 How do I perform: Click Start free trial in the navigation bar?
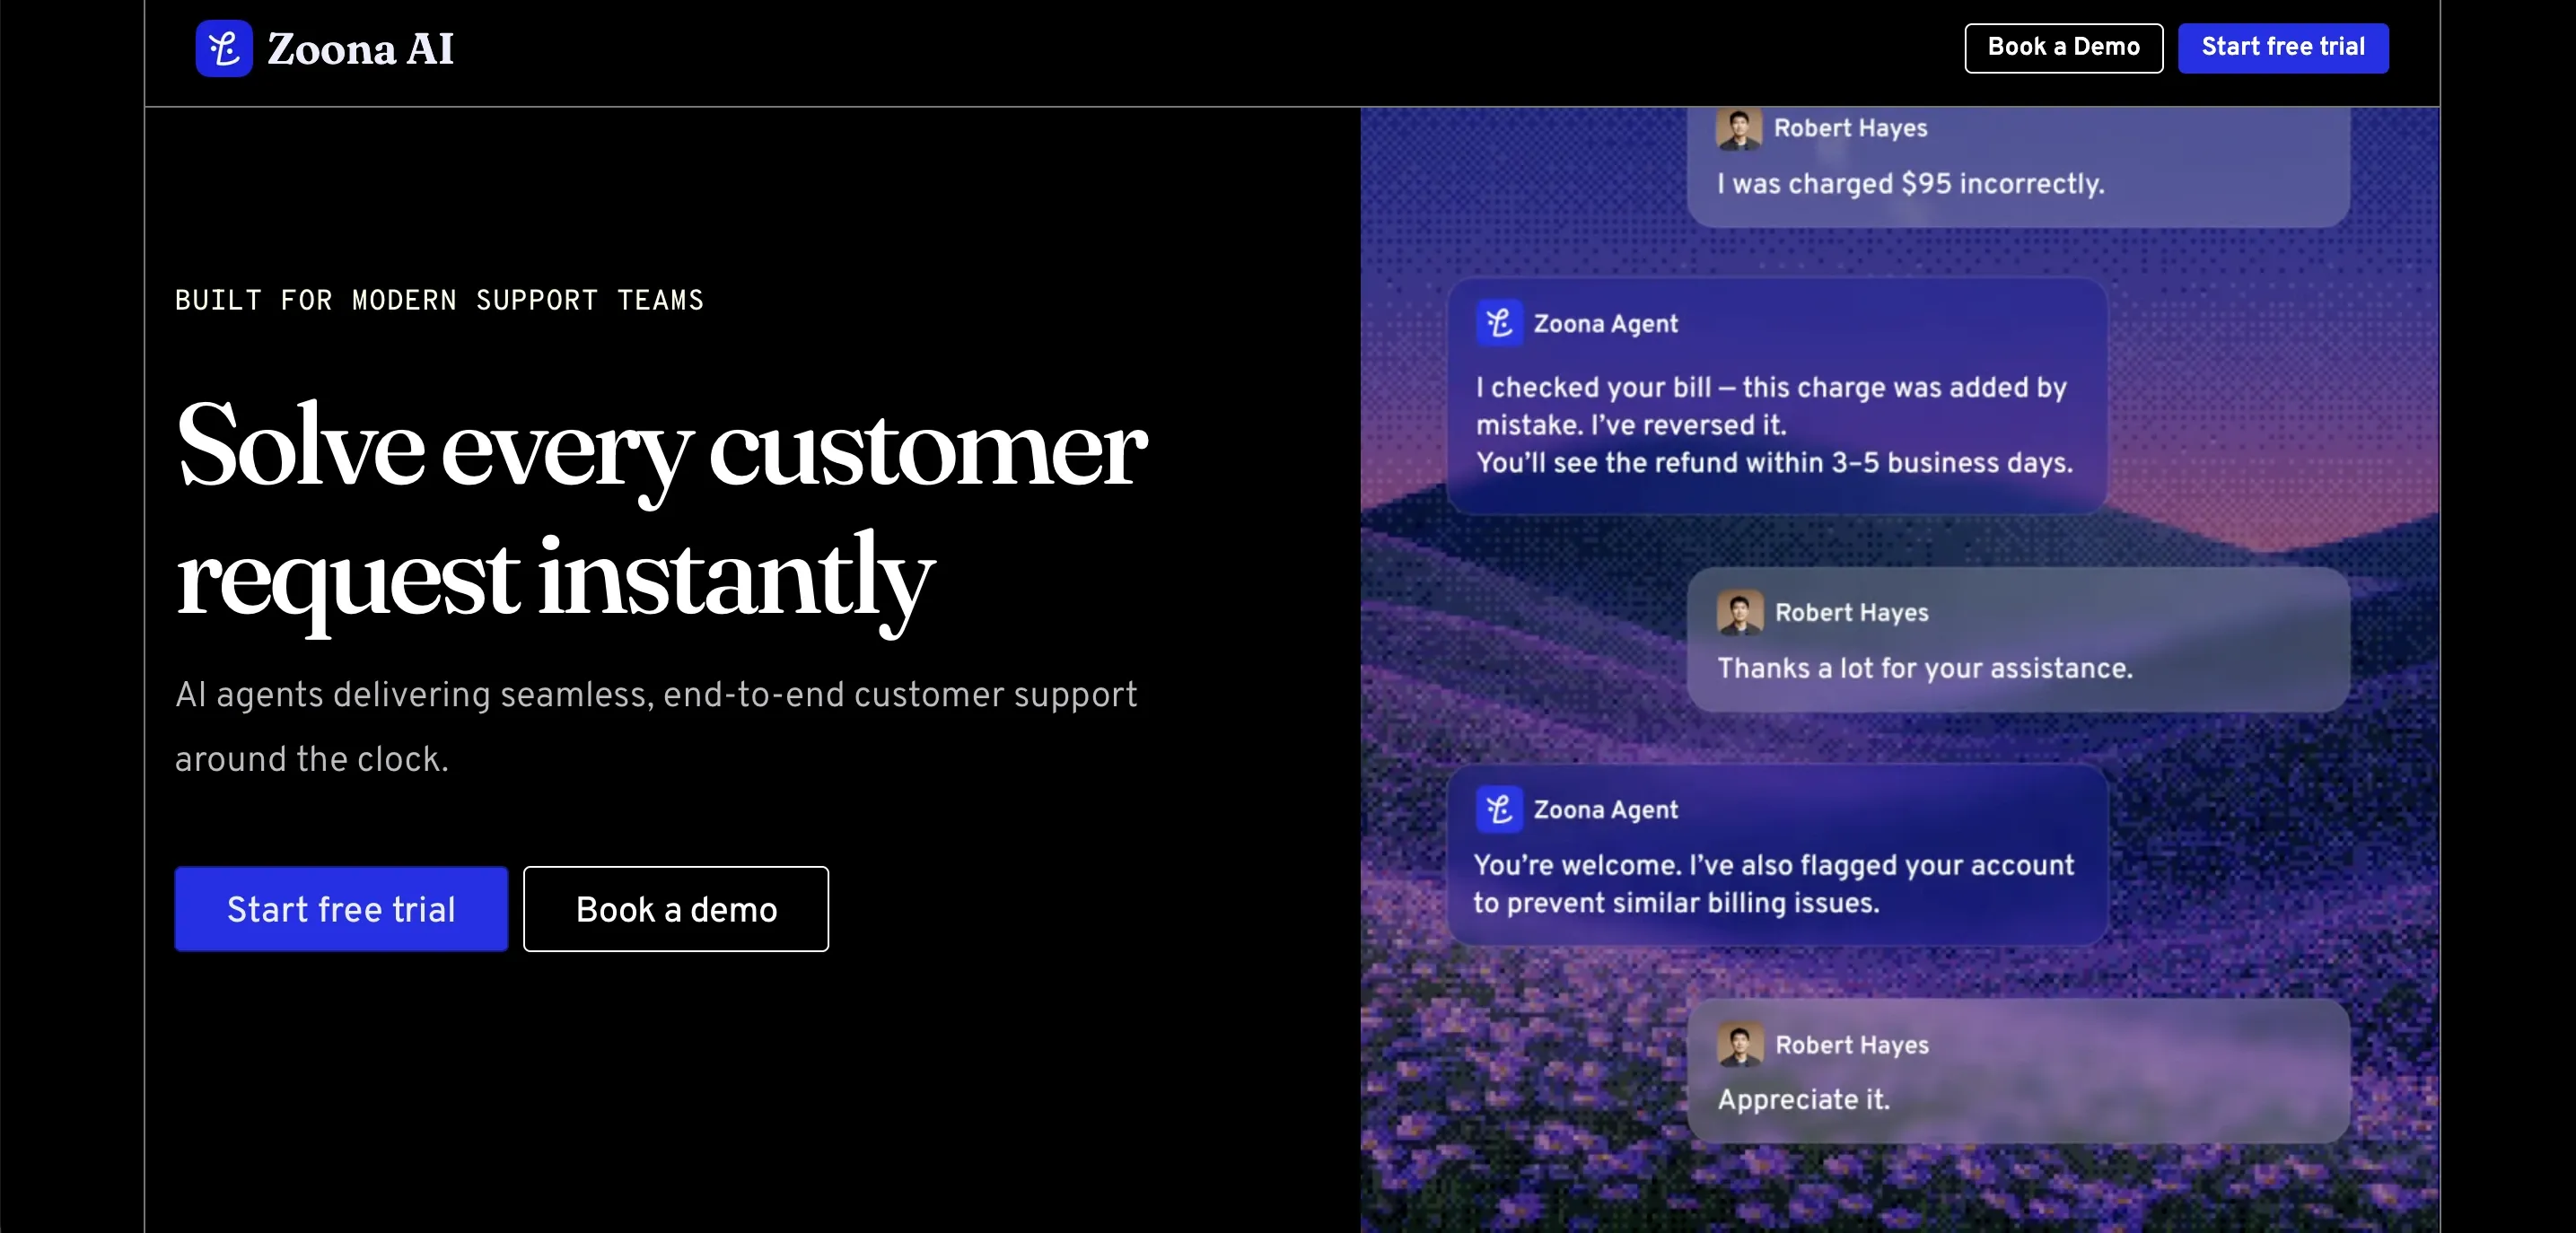(2283, 47)
